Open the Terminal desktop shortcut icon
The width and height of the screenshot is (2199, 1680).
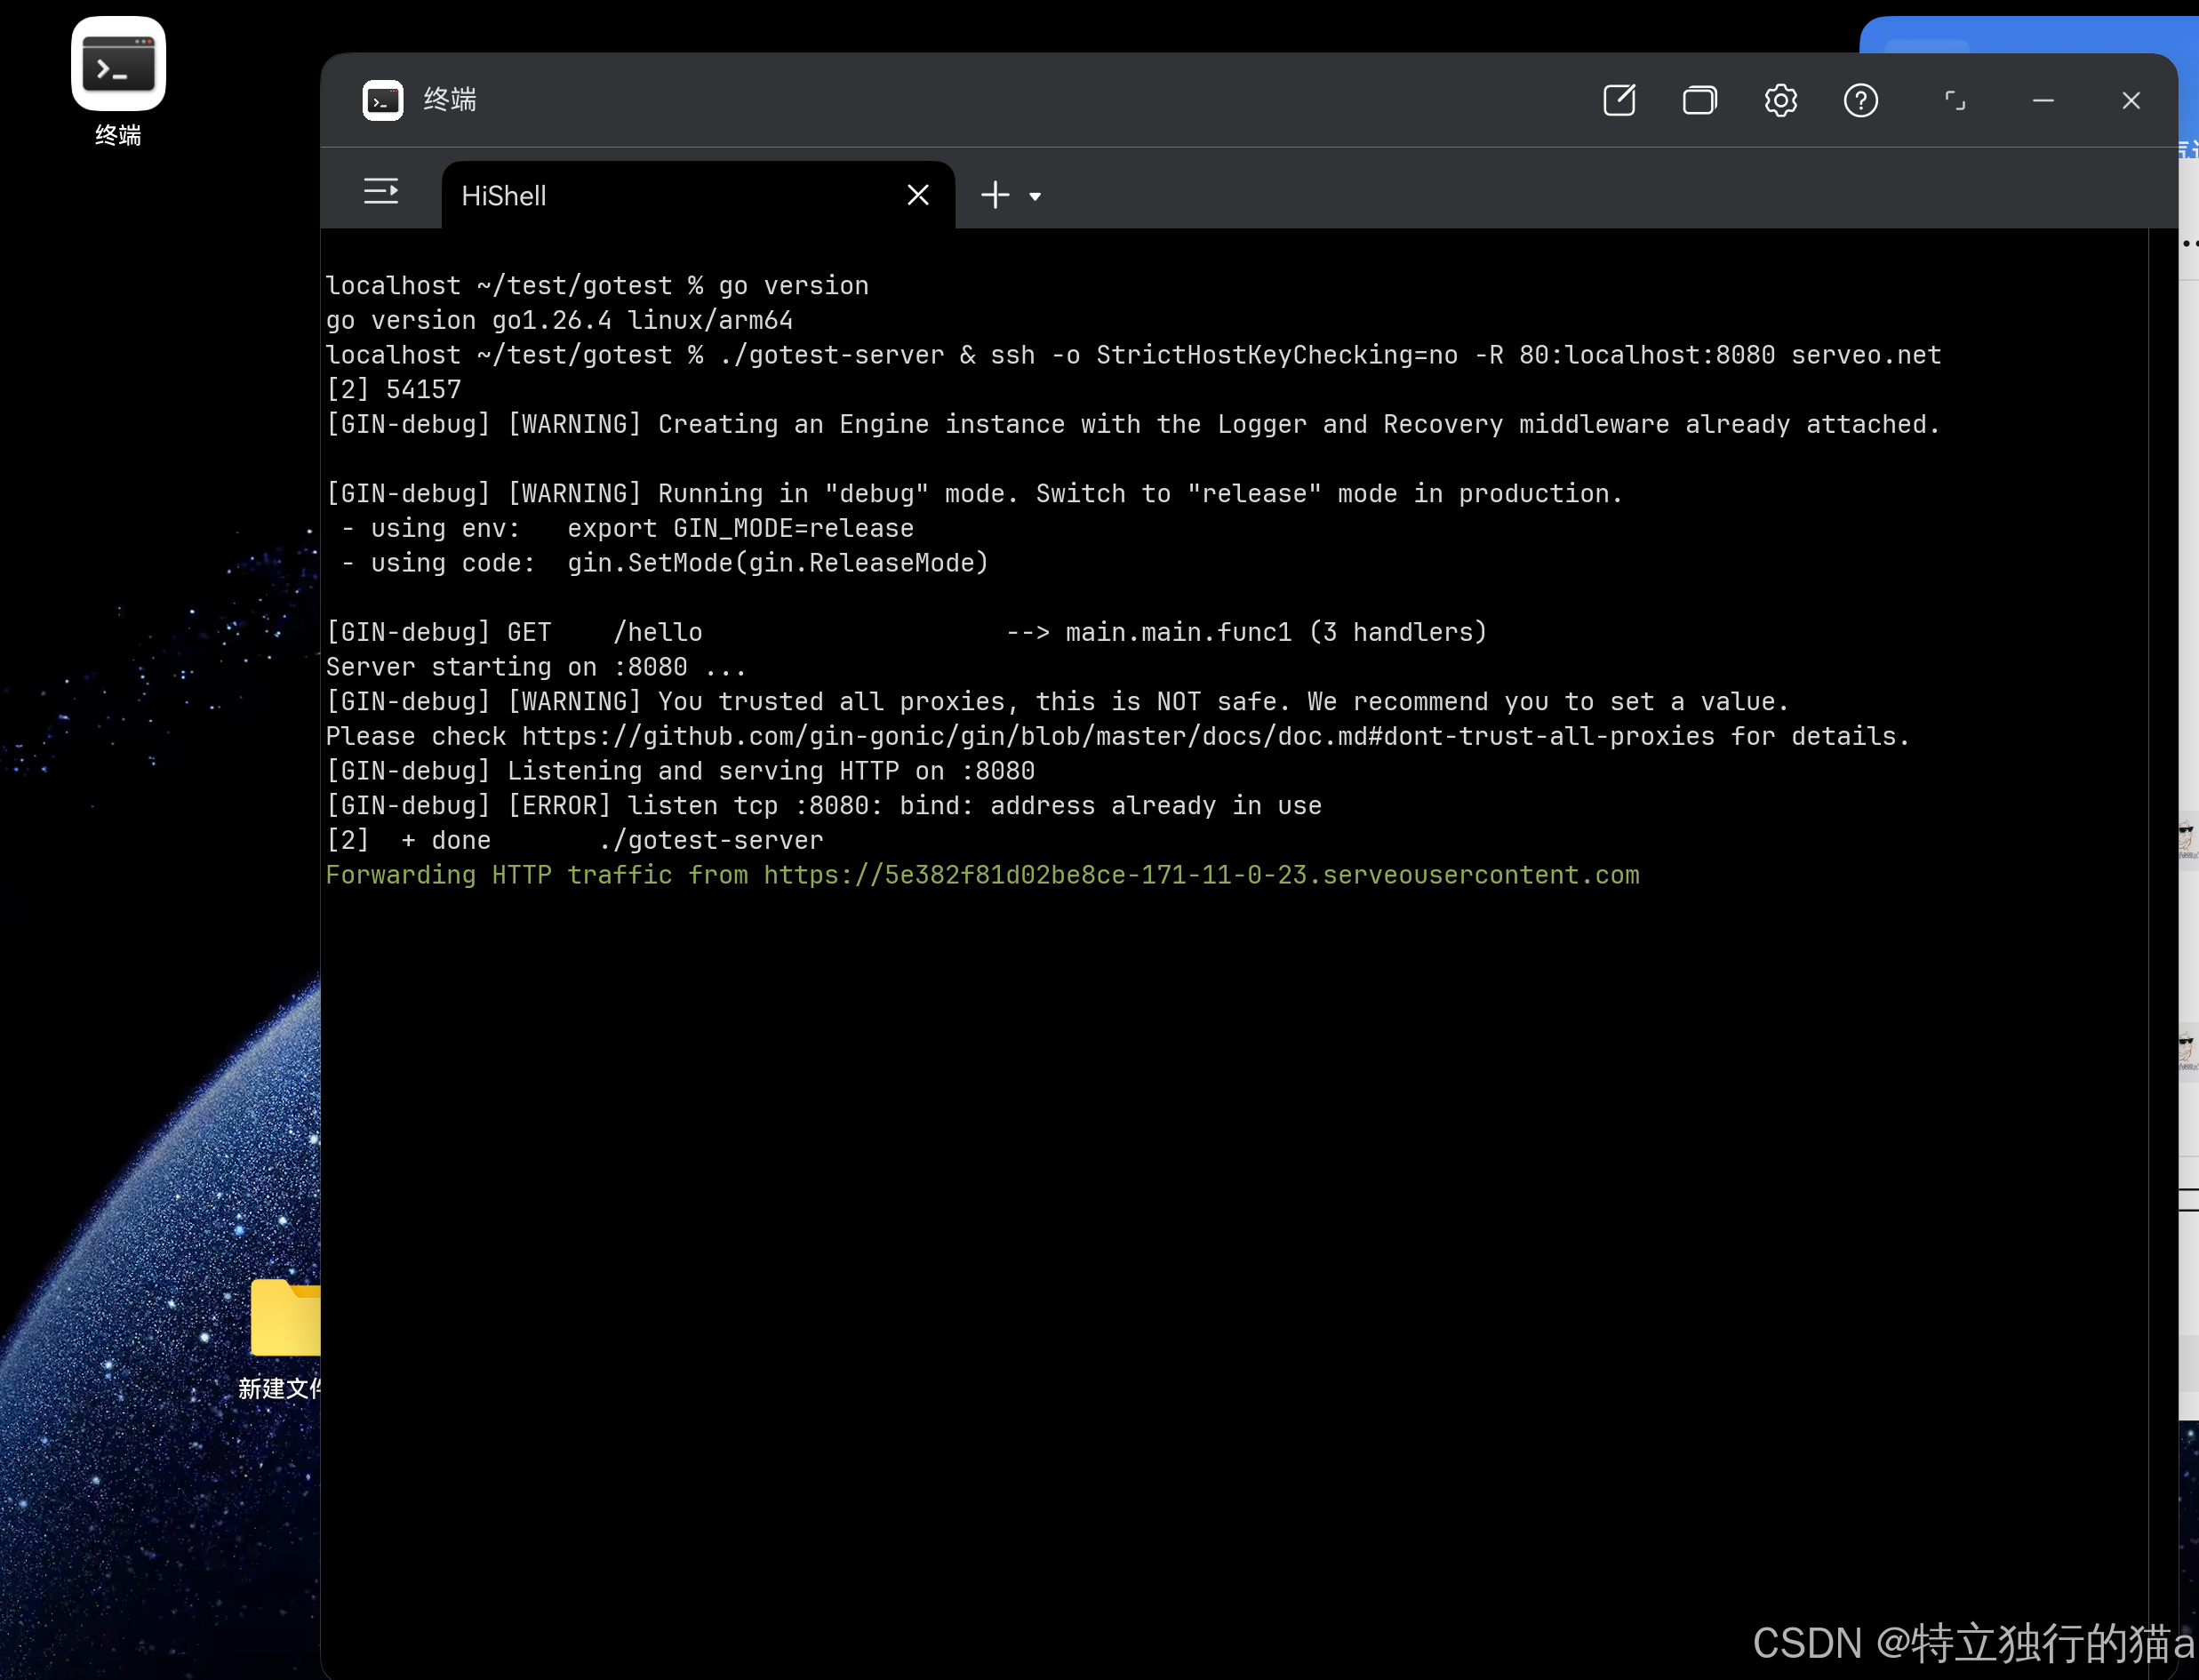(x=118, y=64)
